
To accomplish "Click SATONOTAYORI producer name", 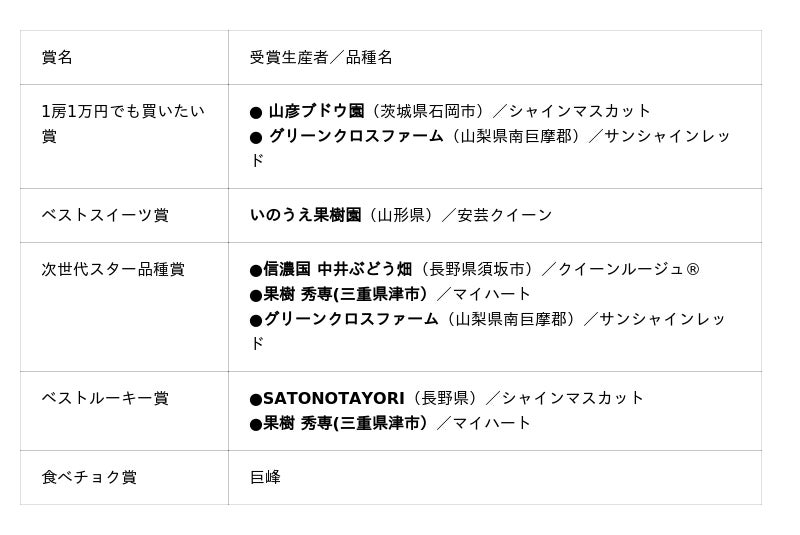I will click(x=334, y=398).
